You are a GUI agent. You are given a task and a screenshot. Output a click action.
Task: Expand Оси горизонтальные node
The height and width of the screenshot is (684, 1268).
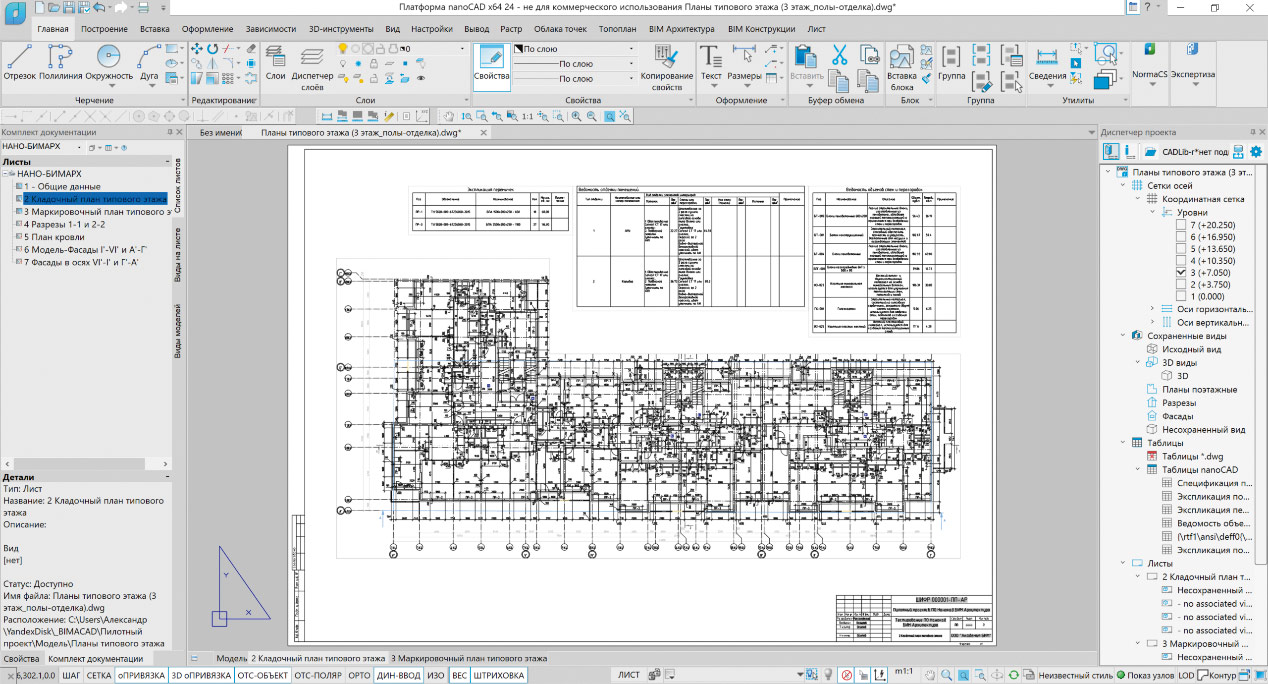pyautogui.click(x=1154, y=309)
